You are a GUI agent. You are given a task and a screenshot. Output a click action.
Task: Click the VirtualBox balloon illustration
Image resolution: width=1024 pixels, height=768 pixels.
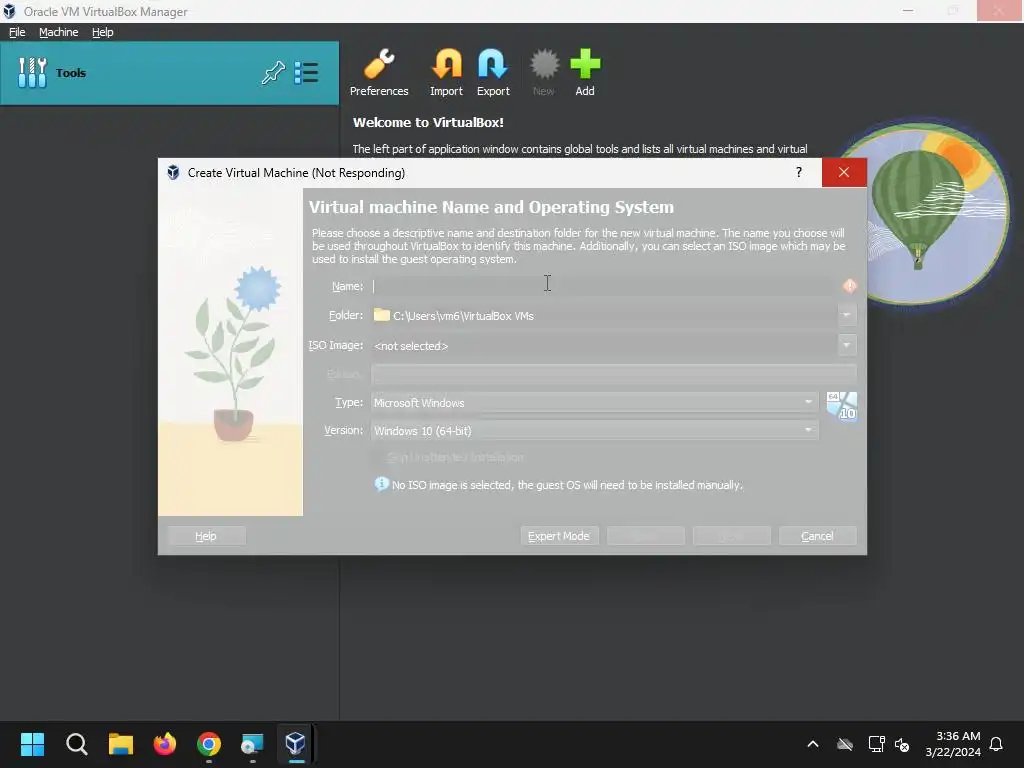click(925, 212)
